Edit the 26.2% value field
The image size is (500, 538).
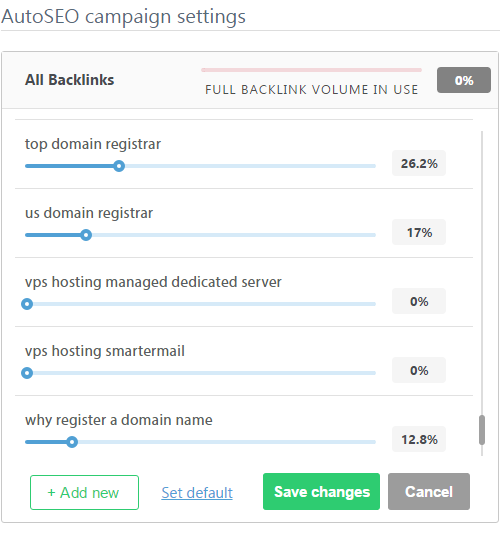point(419,163)
